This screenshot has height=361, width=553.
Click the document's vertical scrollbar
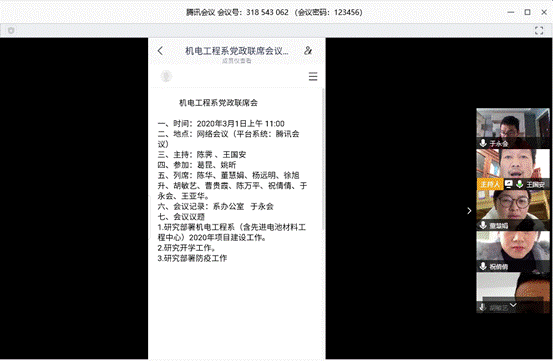tap(323, 159)
